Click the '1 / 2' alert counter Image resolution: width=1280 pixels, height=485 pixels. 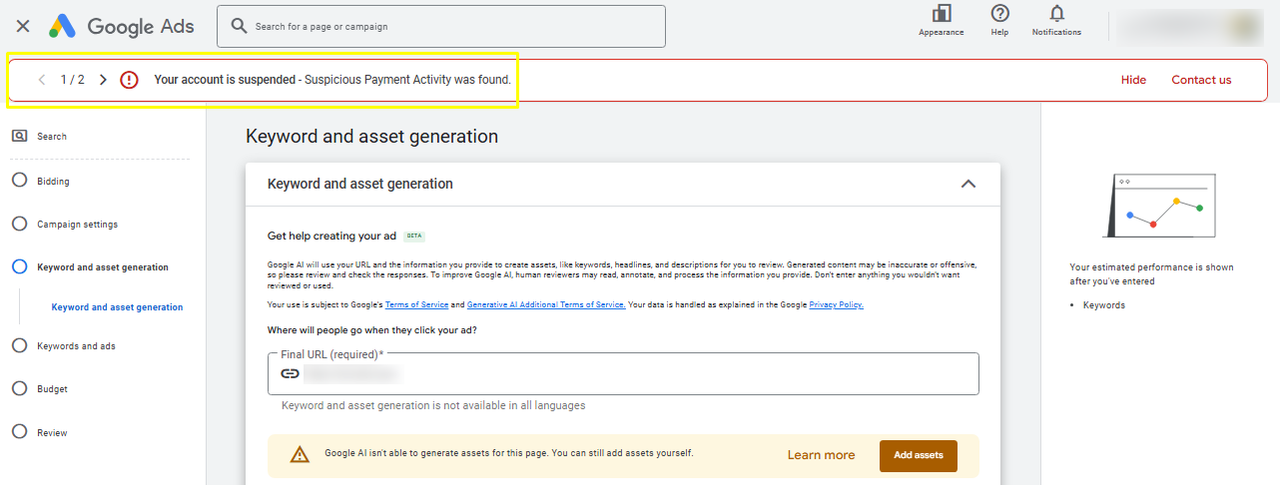[x=72, y=80]
